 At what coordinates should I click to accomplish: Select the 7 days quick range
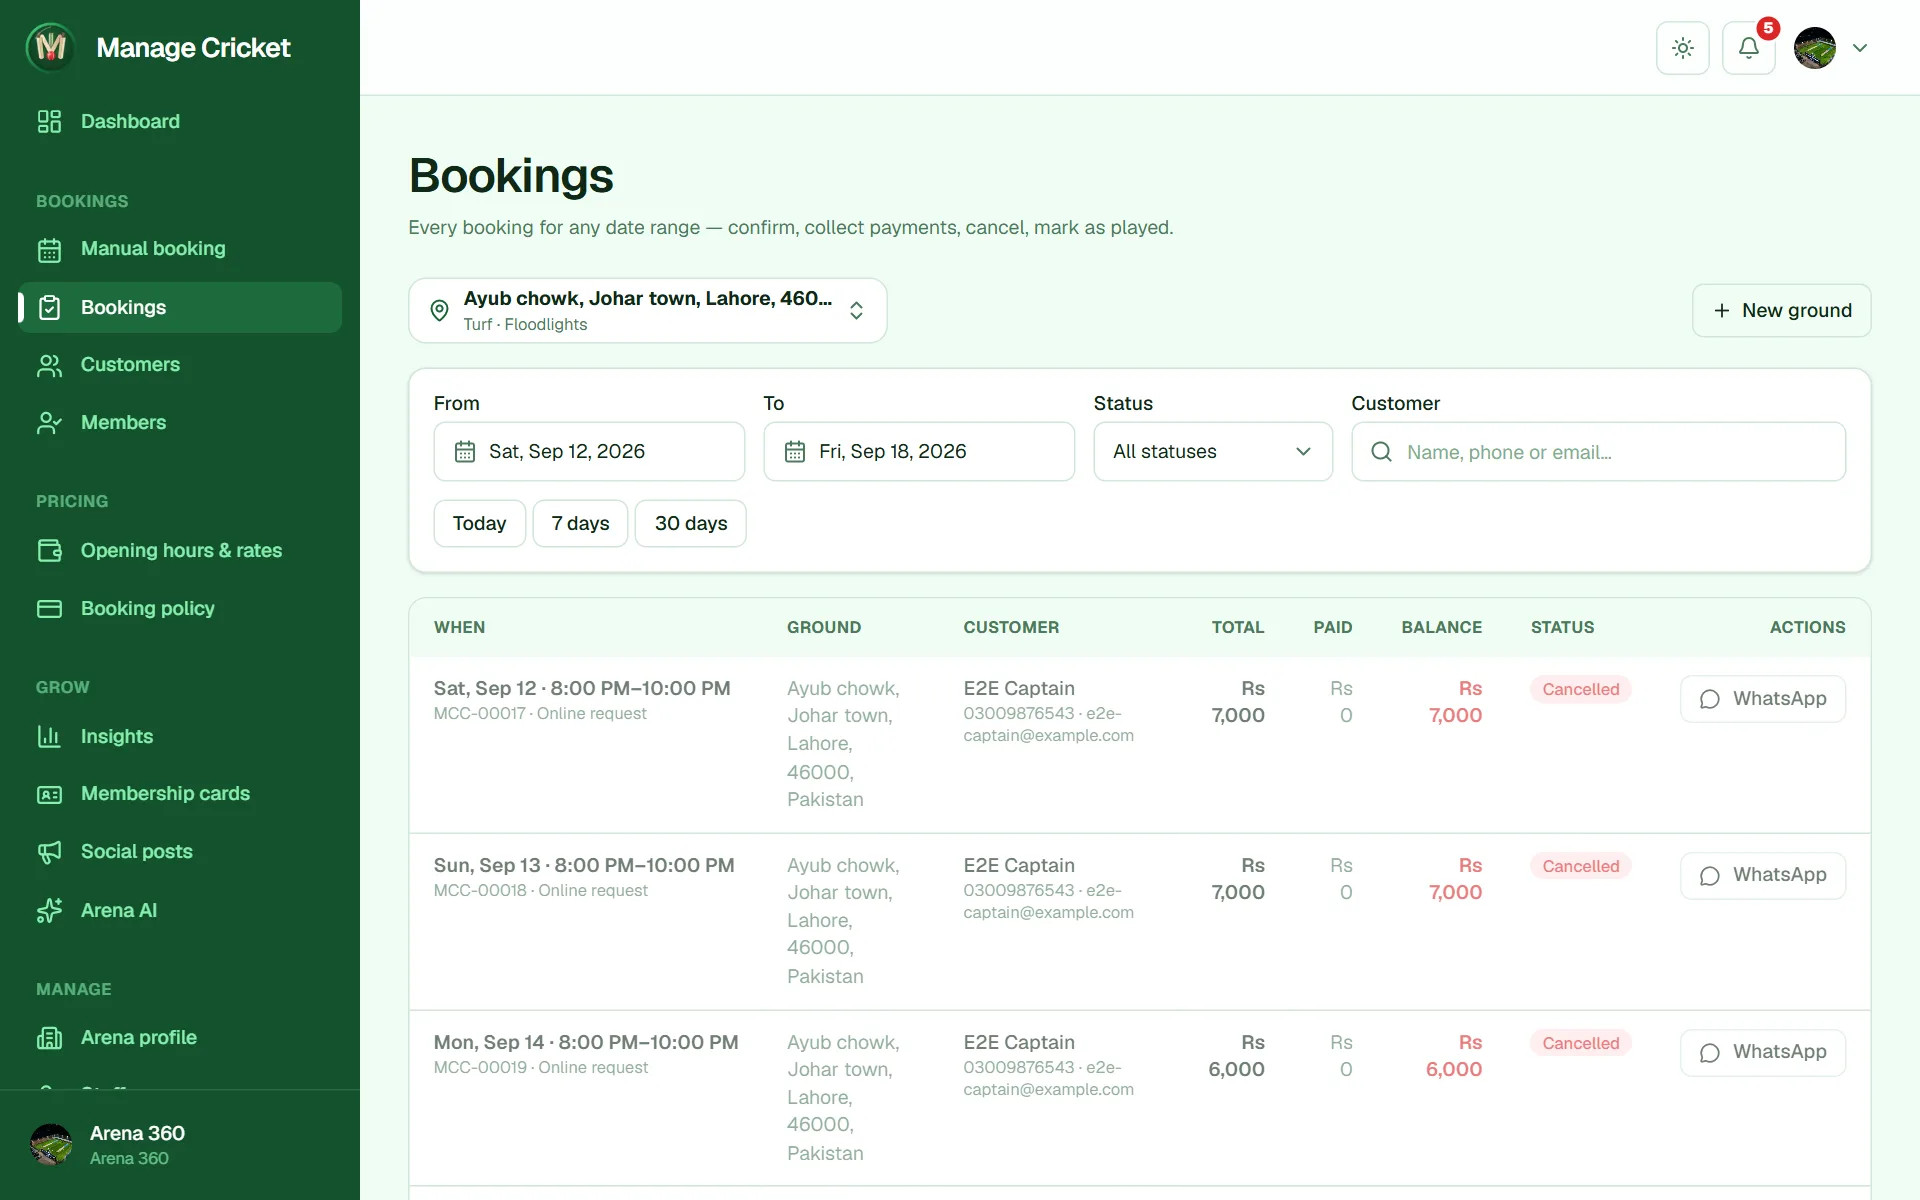click(580, 524)
